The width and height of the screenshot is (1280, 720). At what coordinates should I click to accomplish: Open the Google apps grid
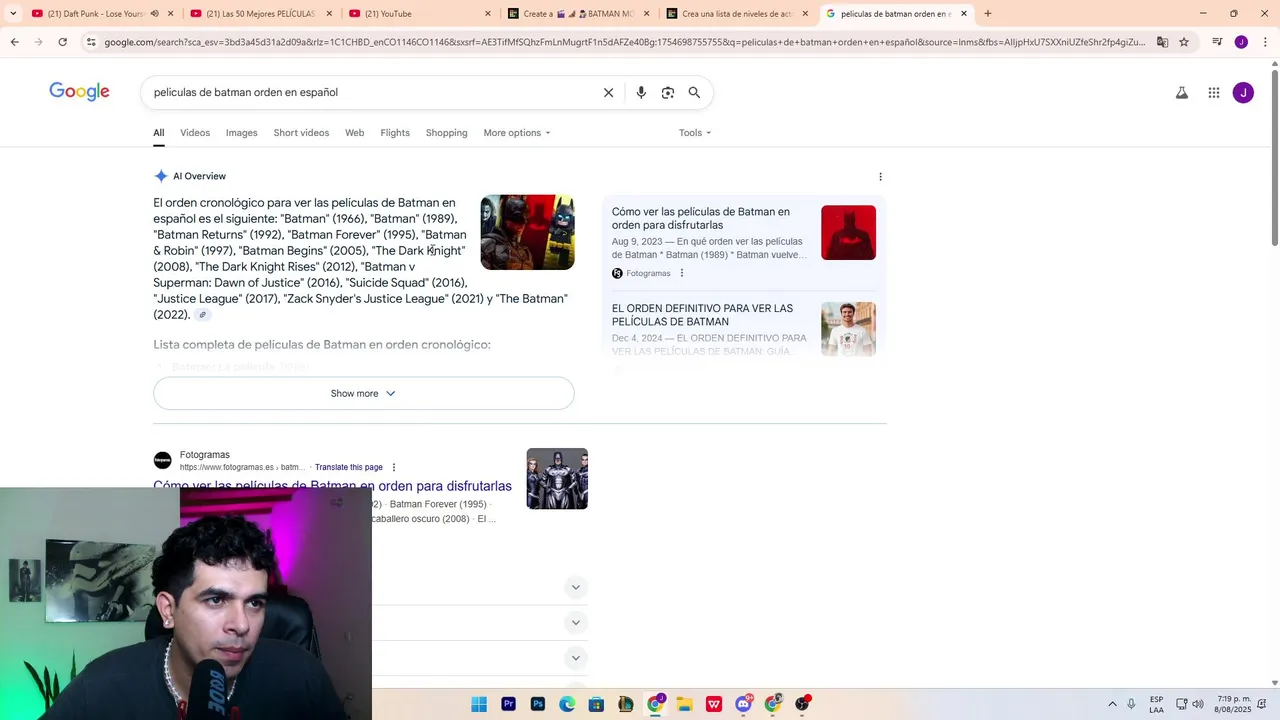point(1214,93)
